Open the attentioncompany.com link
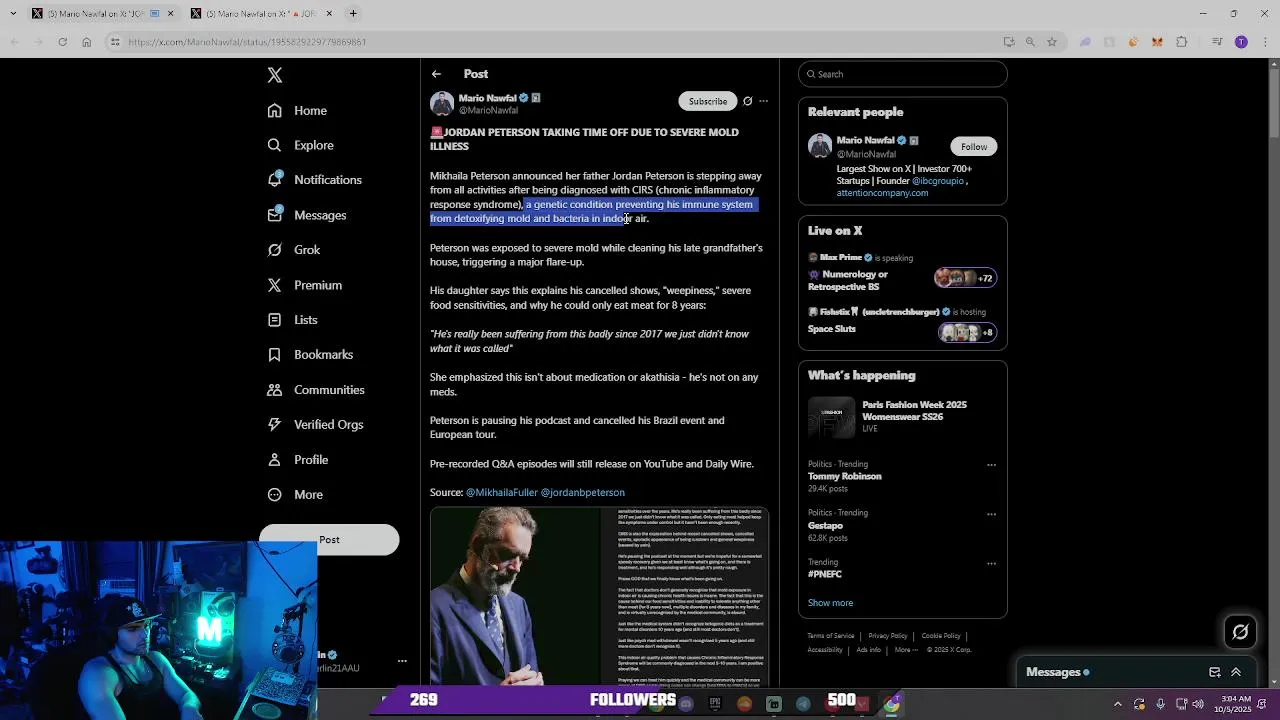1280x720 pixels. click(x=882, y=193)
